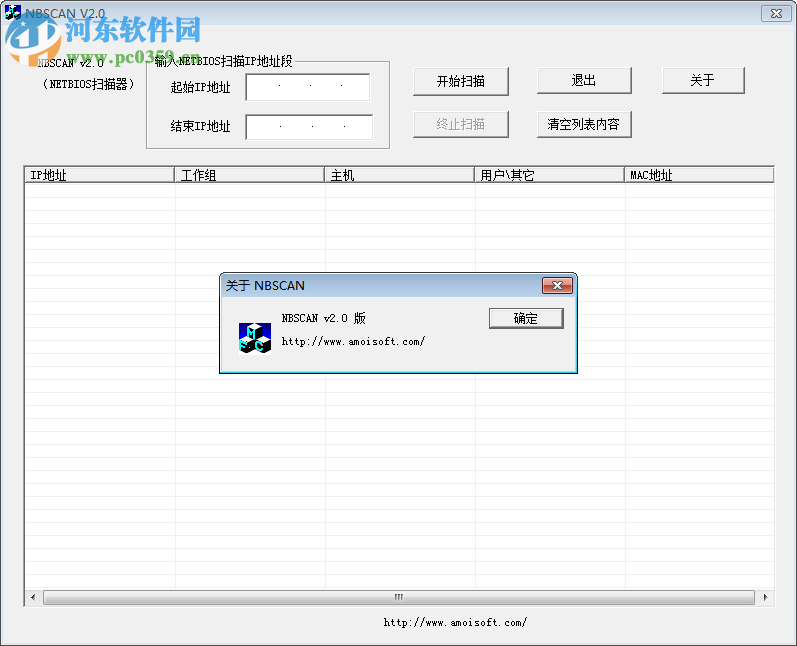Focus the 结束IP地址 input field

309,127
